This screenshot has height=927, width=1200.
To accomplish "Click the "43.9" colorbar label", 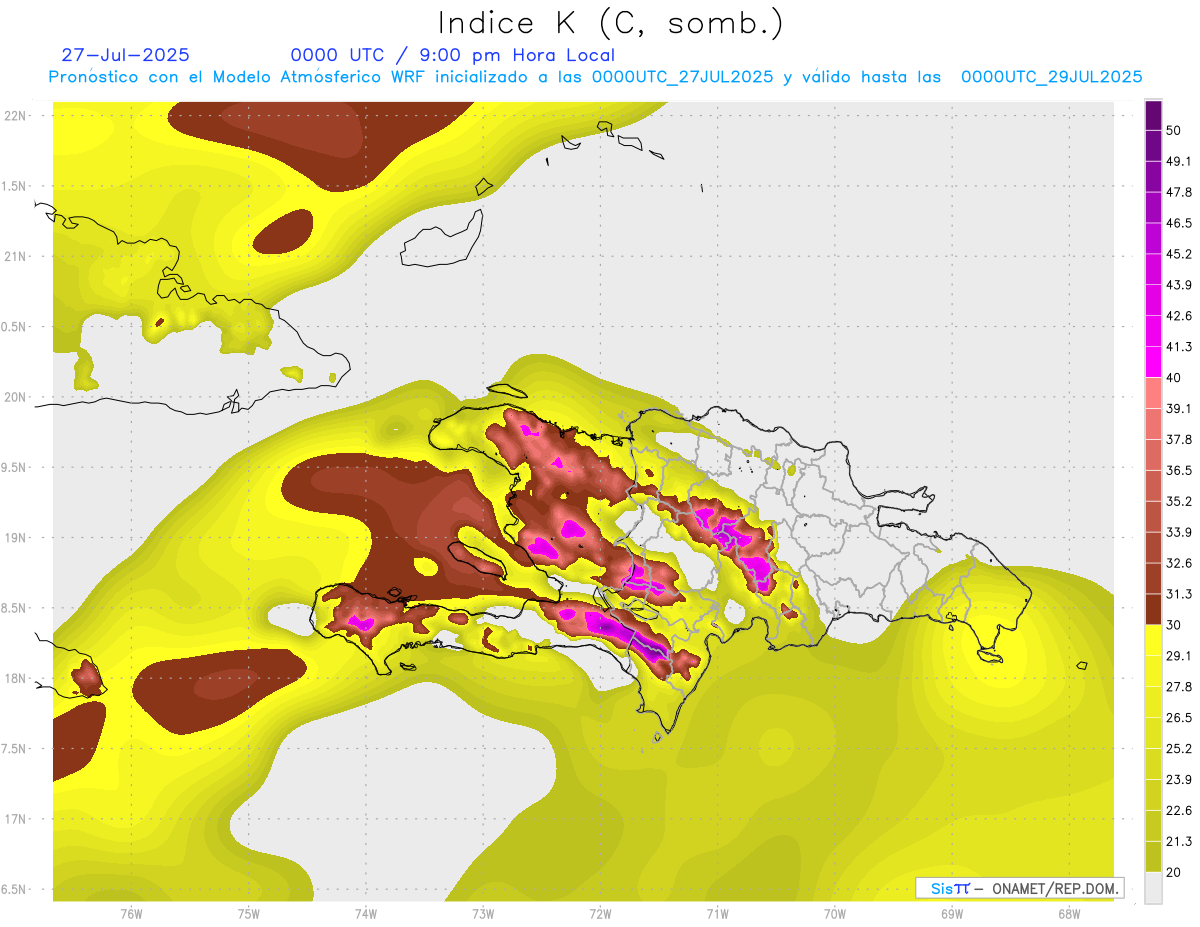I will coord(1180,285).
